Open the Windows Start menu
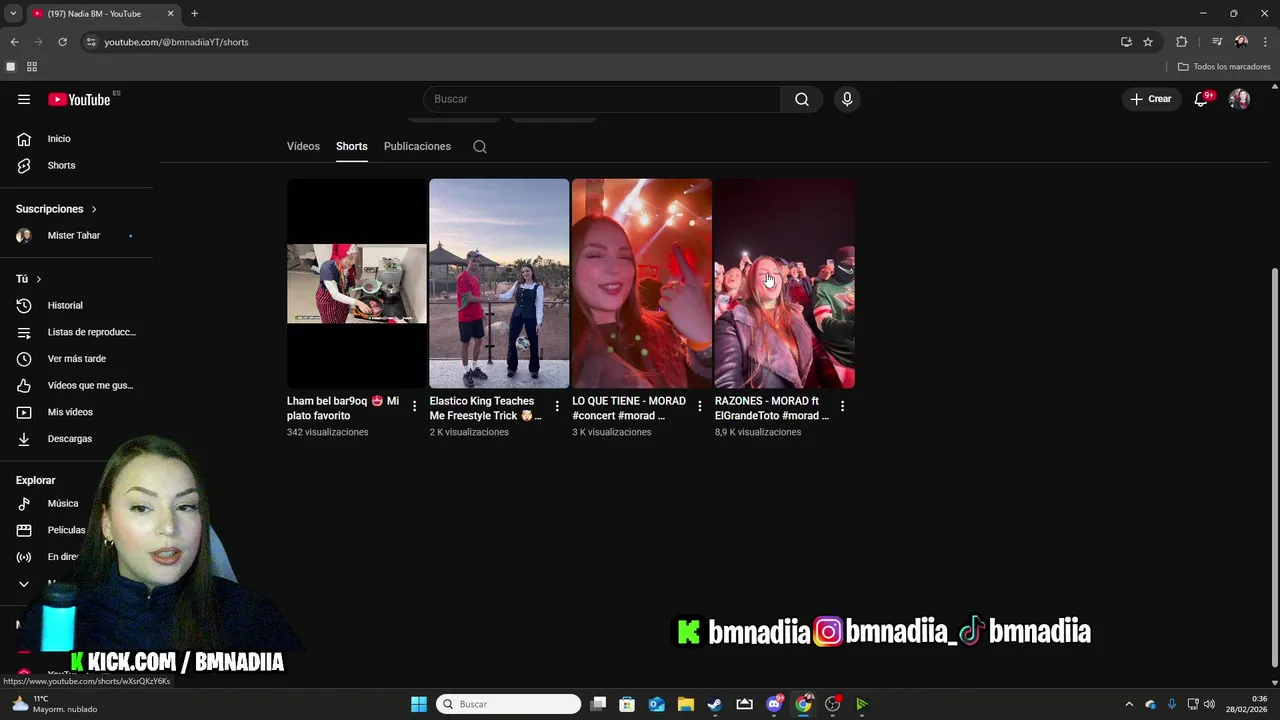 tap(419, 704)
